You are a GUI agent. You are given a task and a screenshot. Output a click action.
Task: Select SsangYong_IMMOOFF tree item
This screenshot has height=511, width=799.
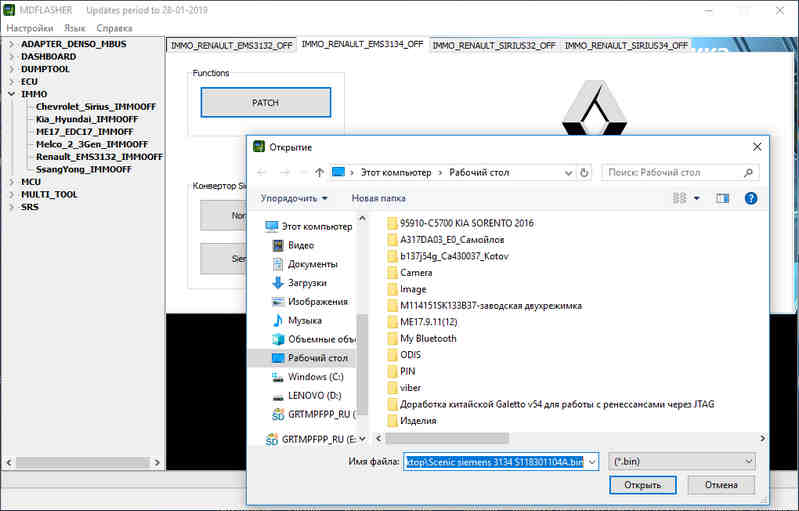(84, 170)
